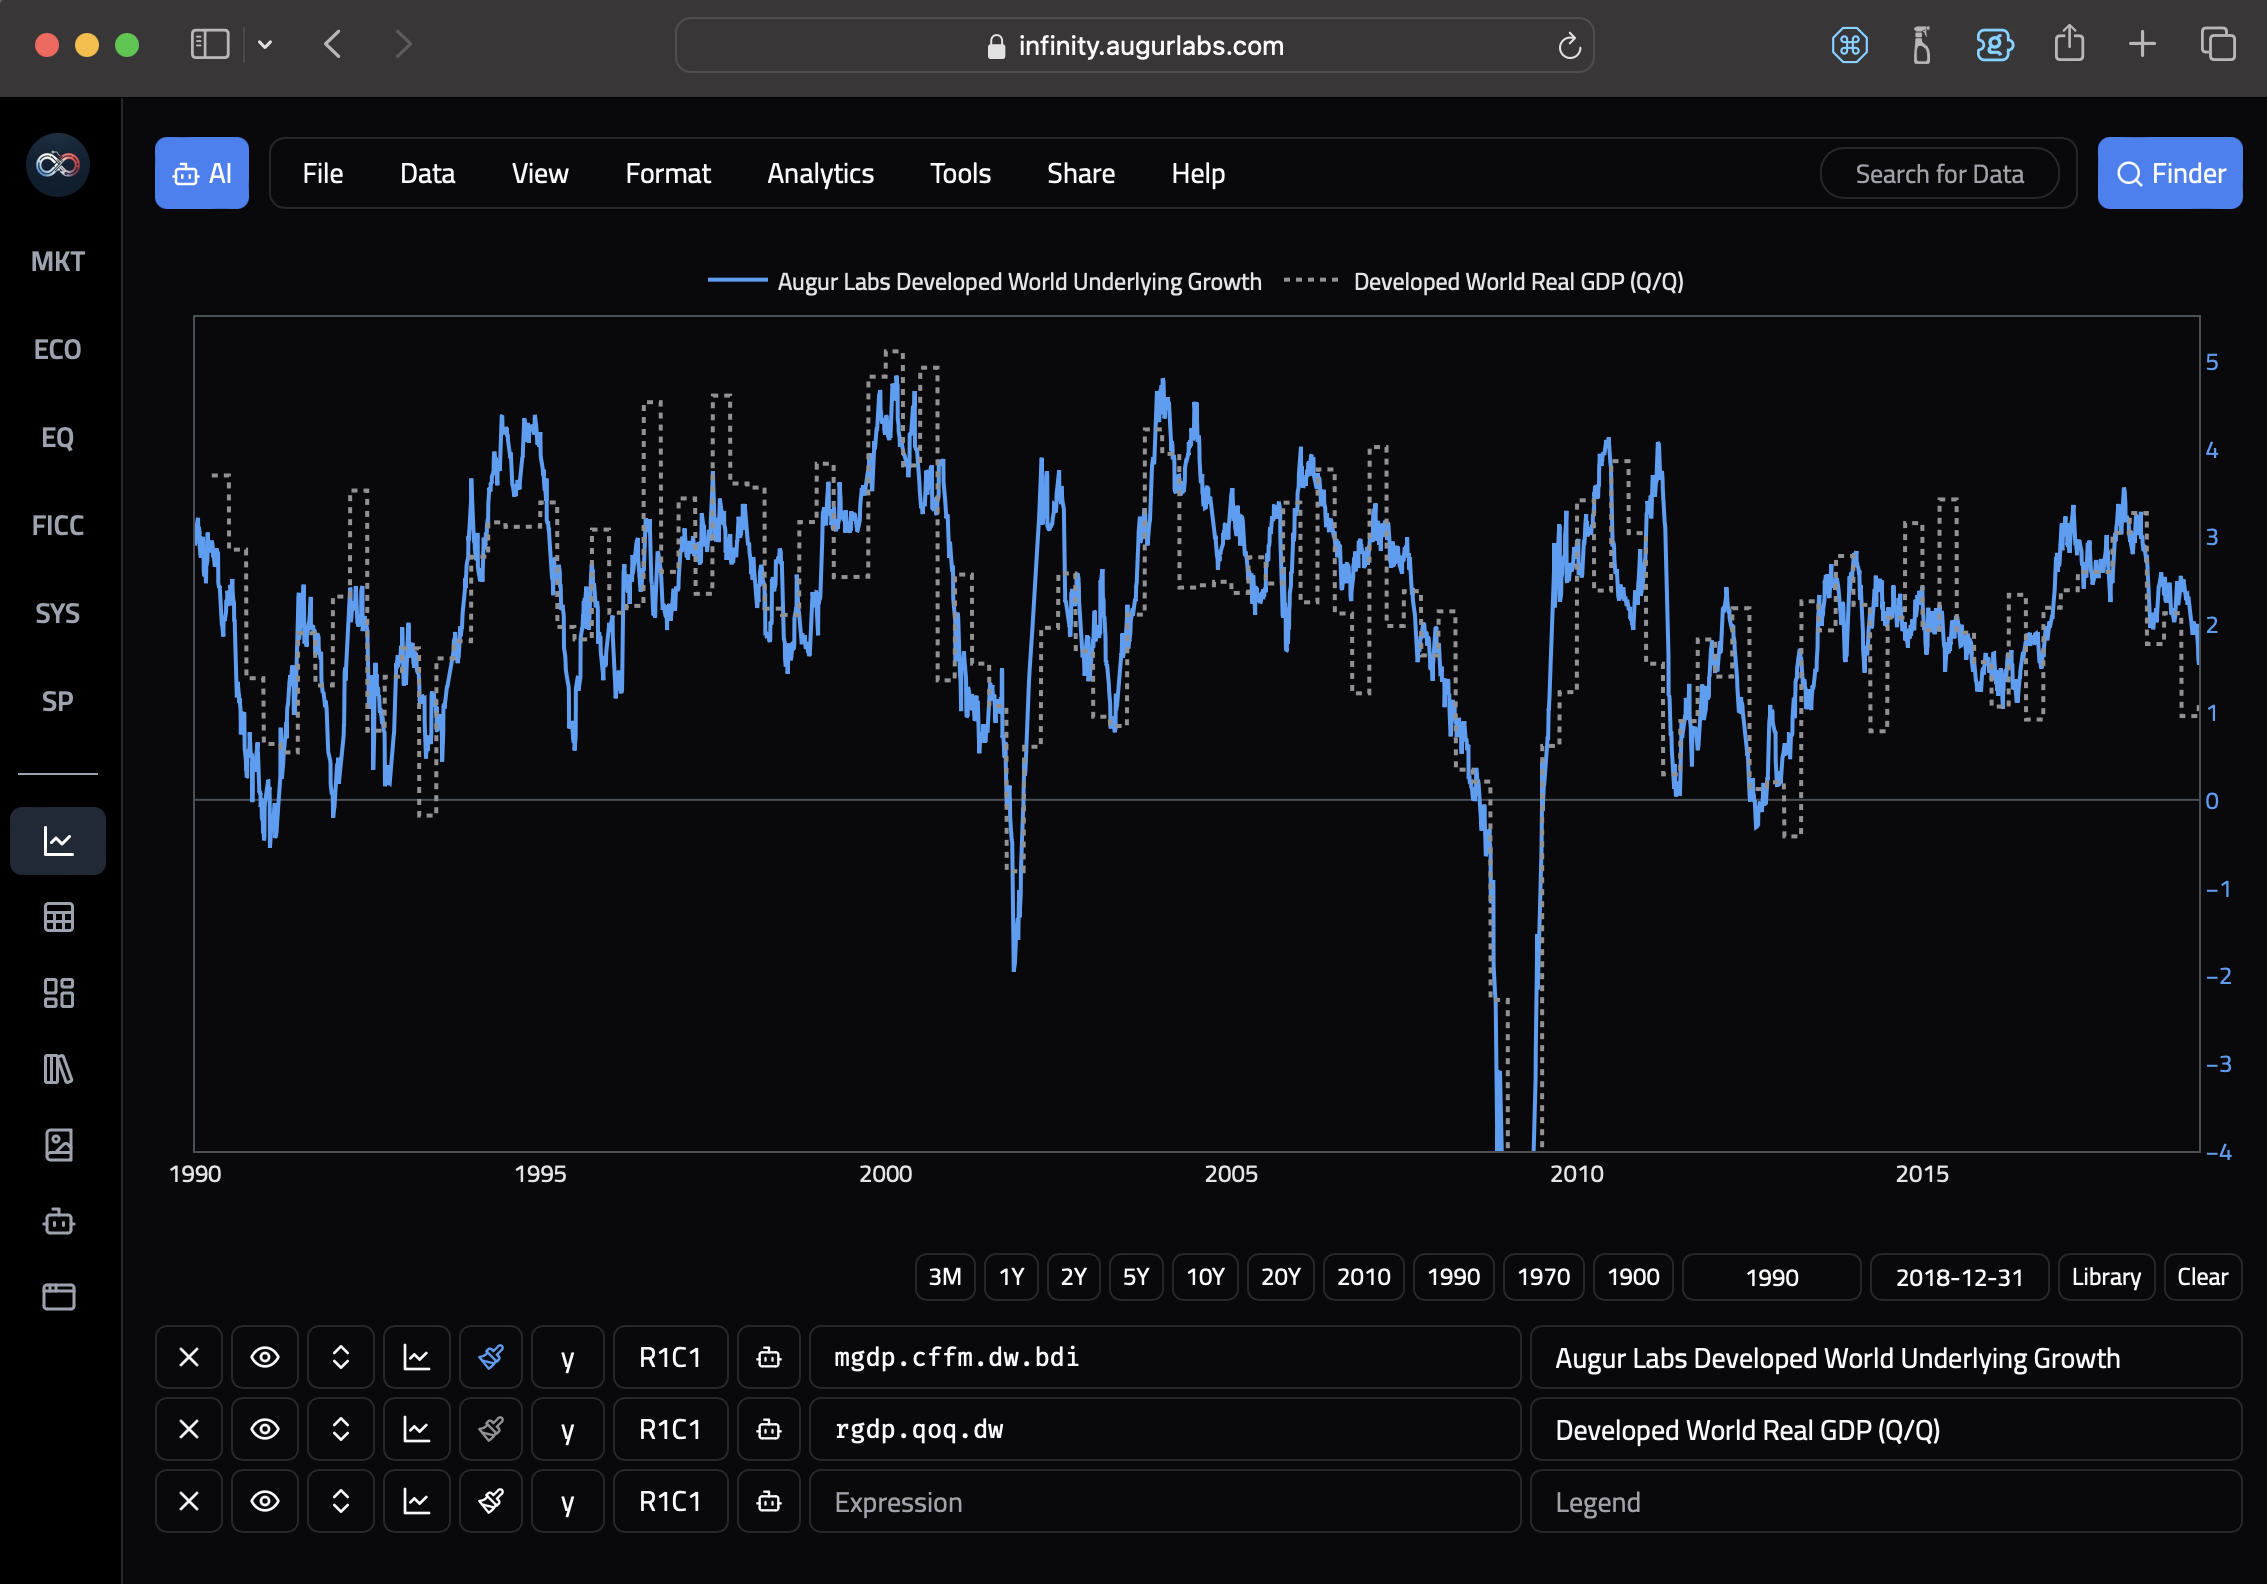The image size is (2267, 1584).
Task: Expand the reorder control on the first series row
Action: pyautogui.click(x=340, y=1357)
